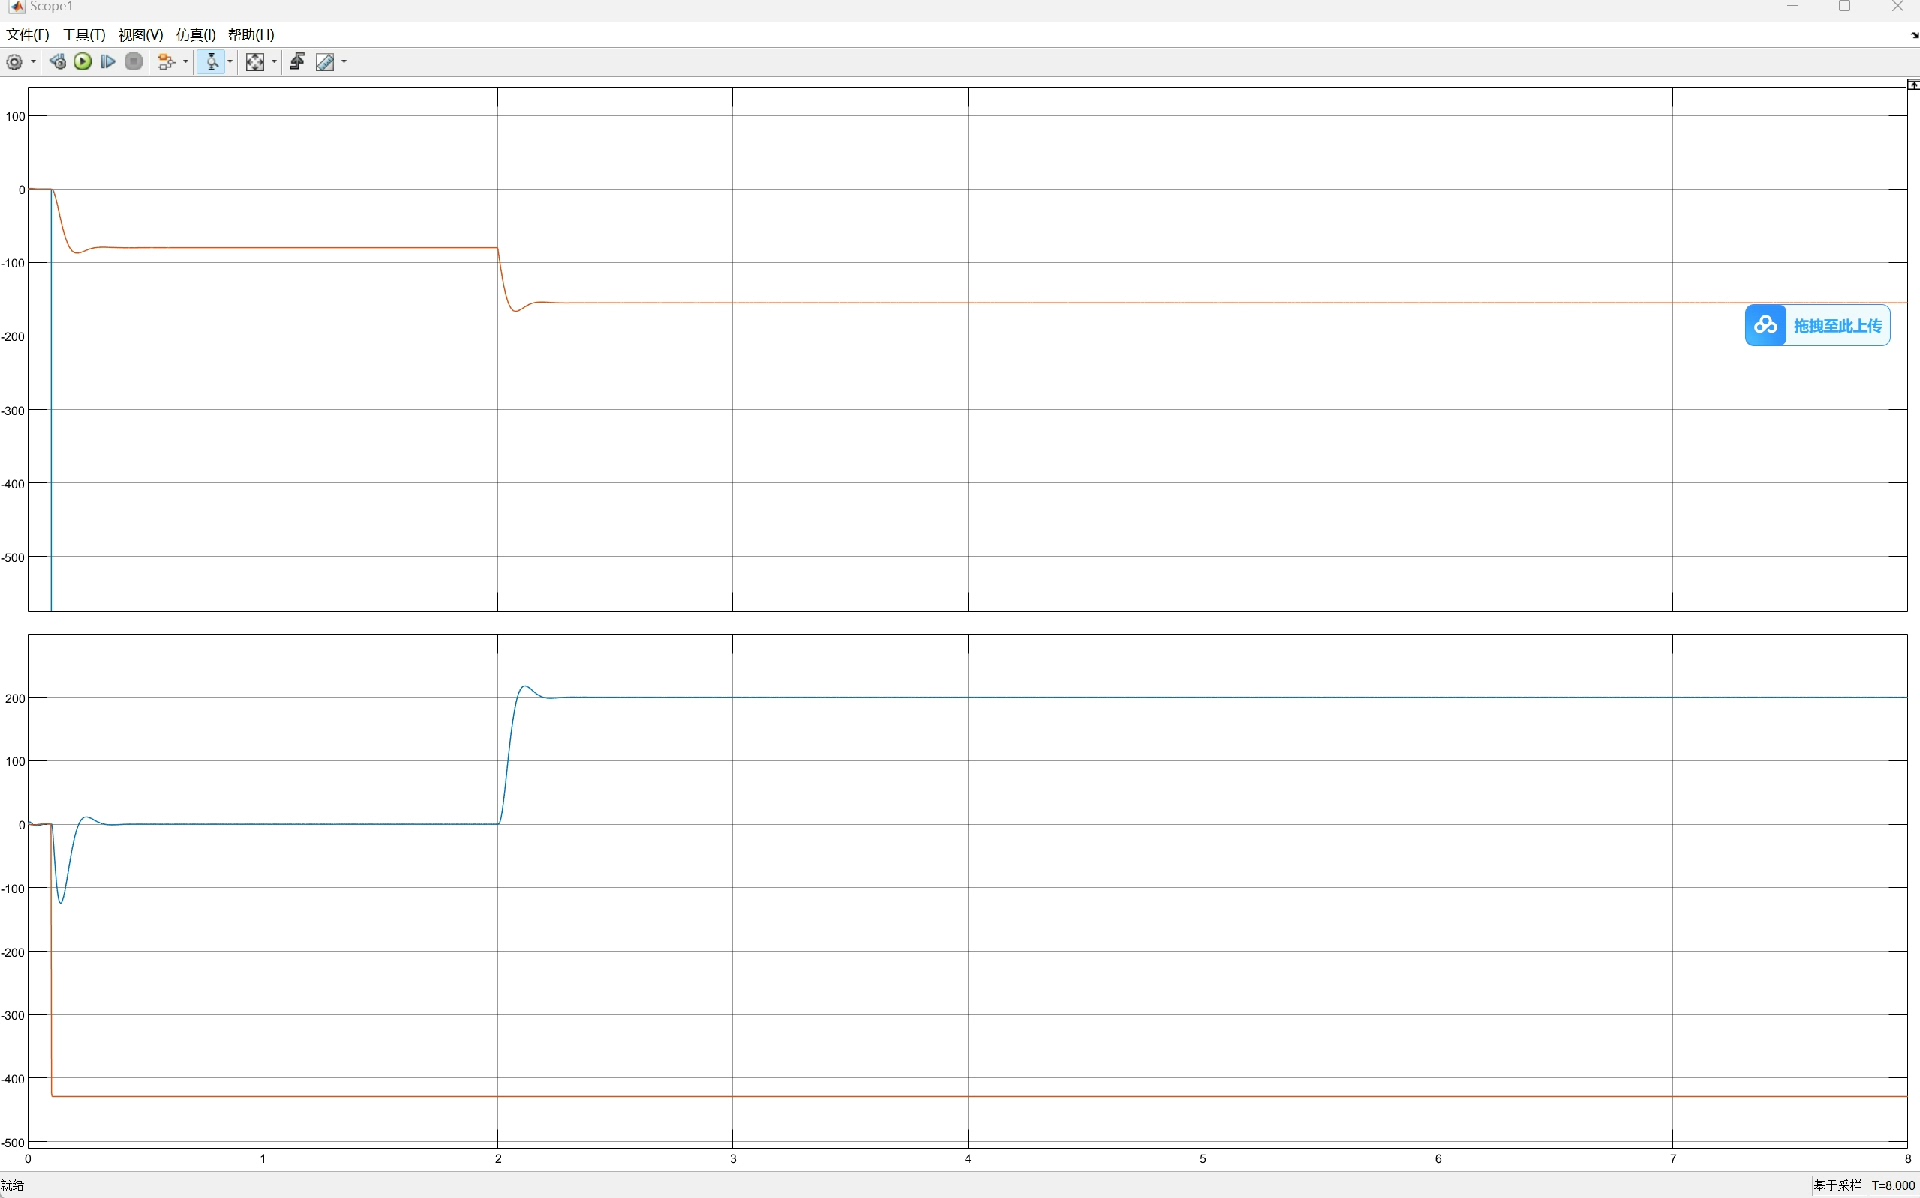Image resolution: width=1920 pixels, height=1198 pixels.
Task: Click the step back button
Action: (58, 62)
